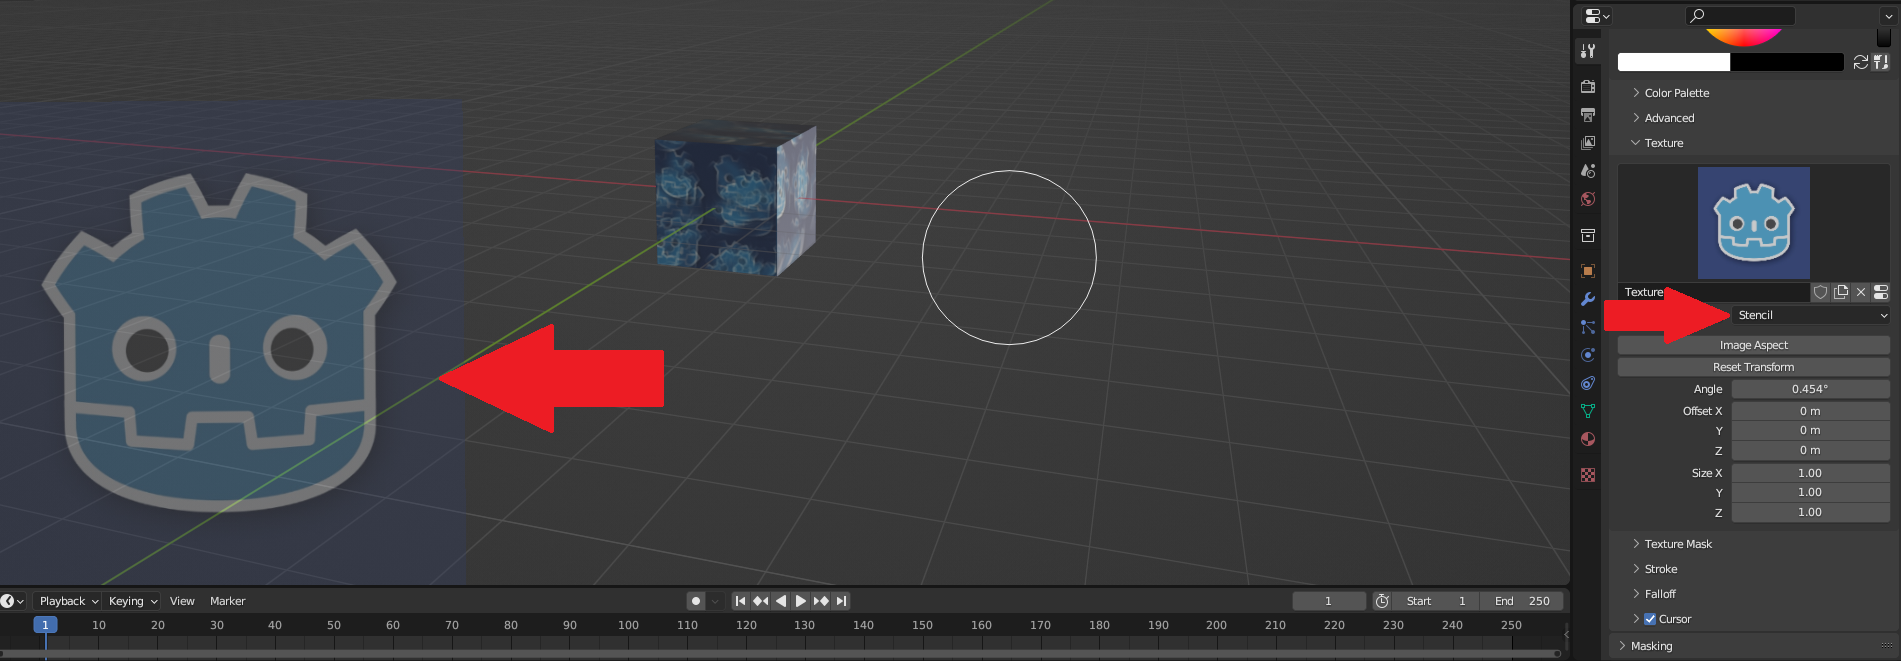The height and width of the screenshot is (661, 1901).
Task: Click the Size X value field
Action: click(x=1811, y=473)
